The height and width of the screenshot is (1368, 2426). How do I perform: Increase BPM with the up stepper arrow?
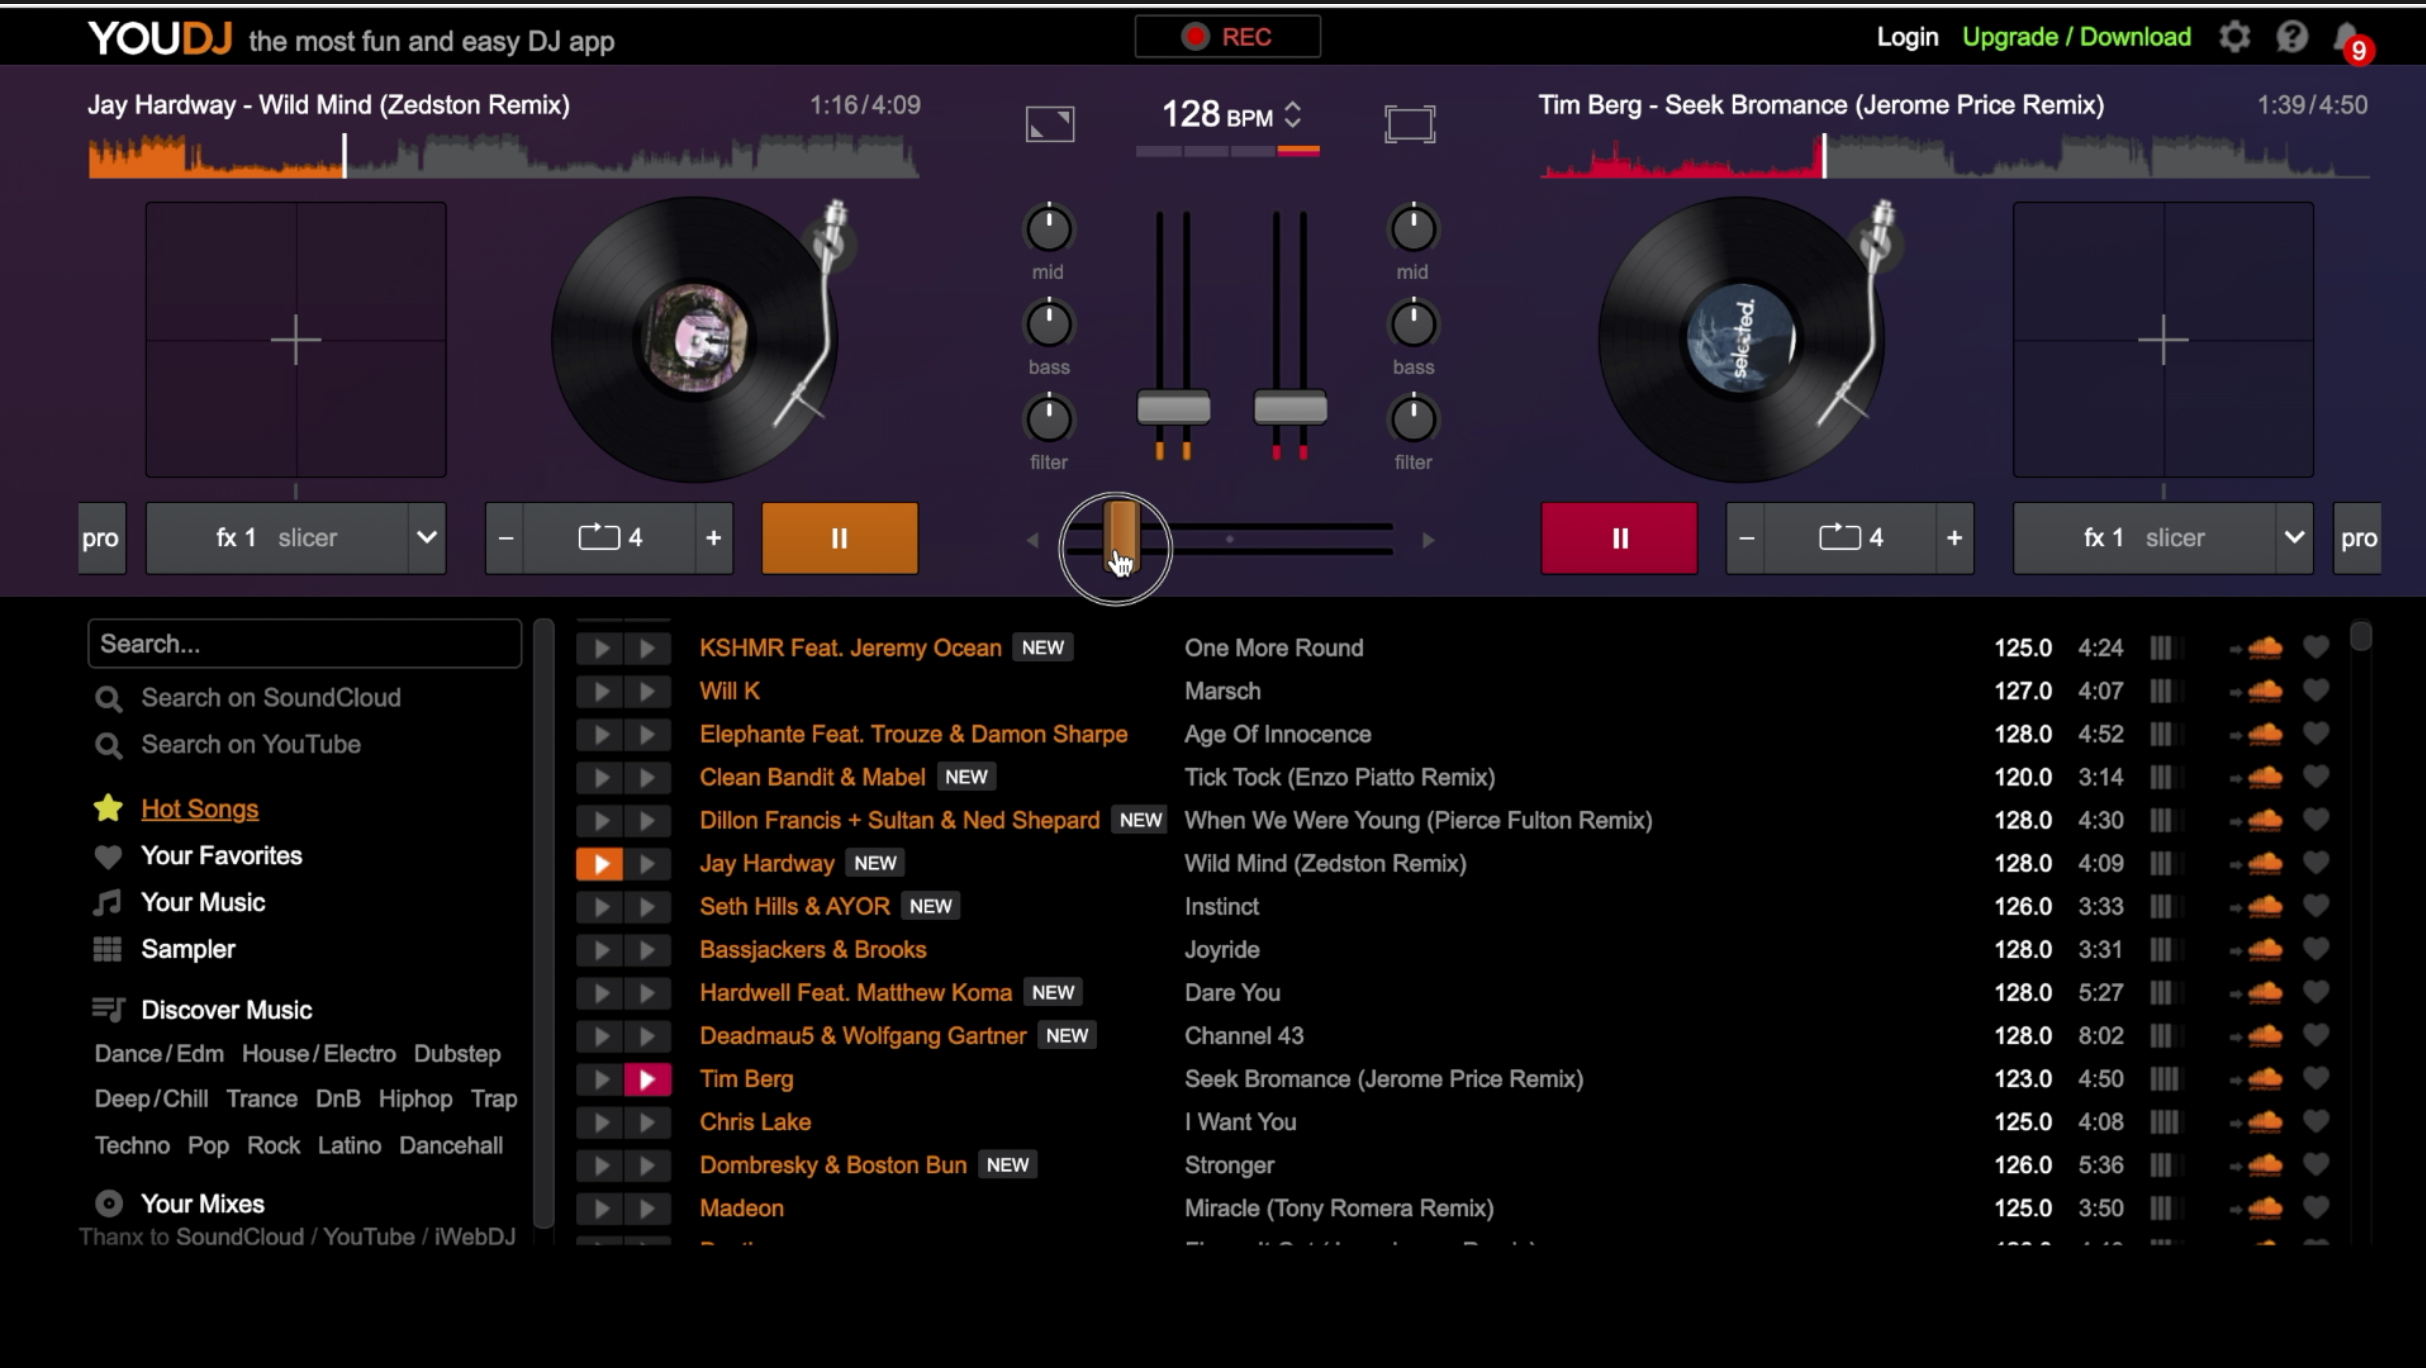click(x=1294, y=105)
